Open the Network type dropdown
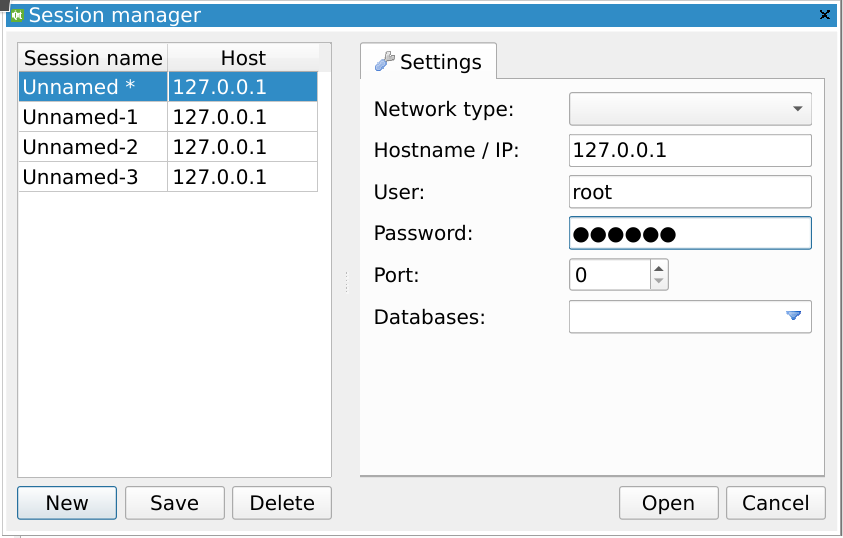 690,109
